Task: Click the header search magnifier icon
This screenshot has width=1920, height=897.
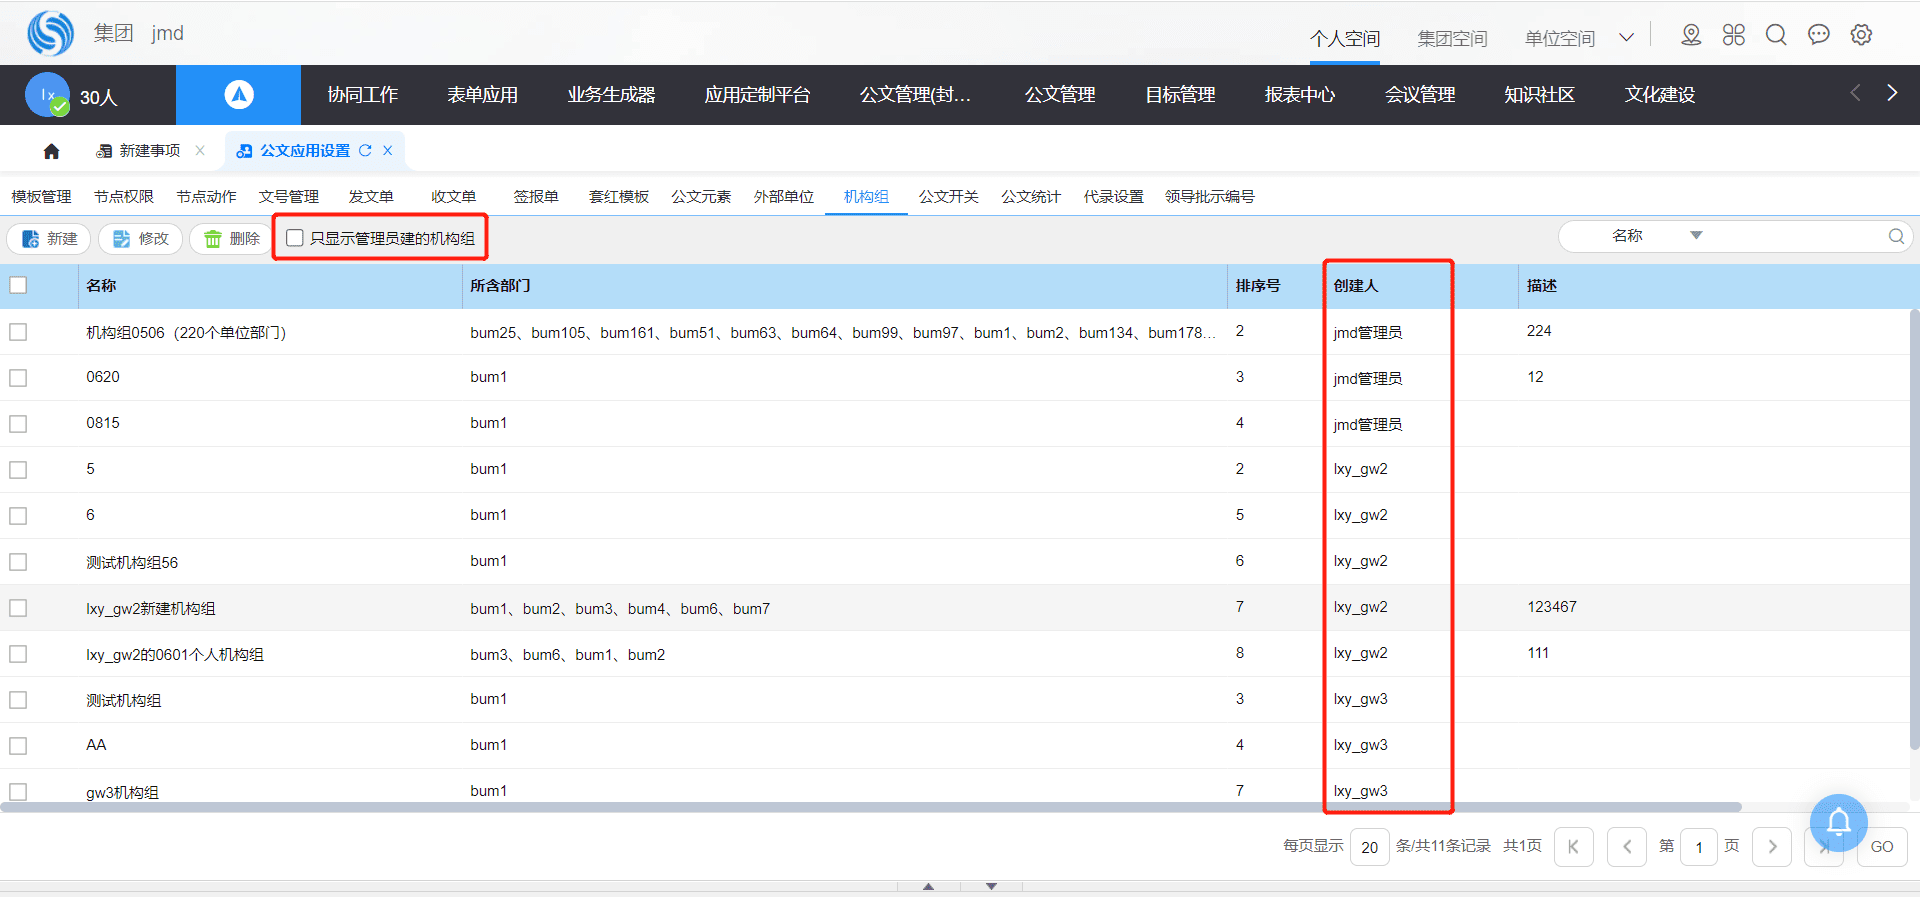Action: [x=1776, y=35]
